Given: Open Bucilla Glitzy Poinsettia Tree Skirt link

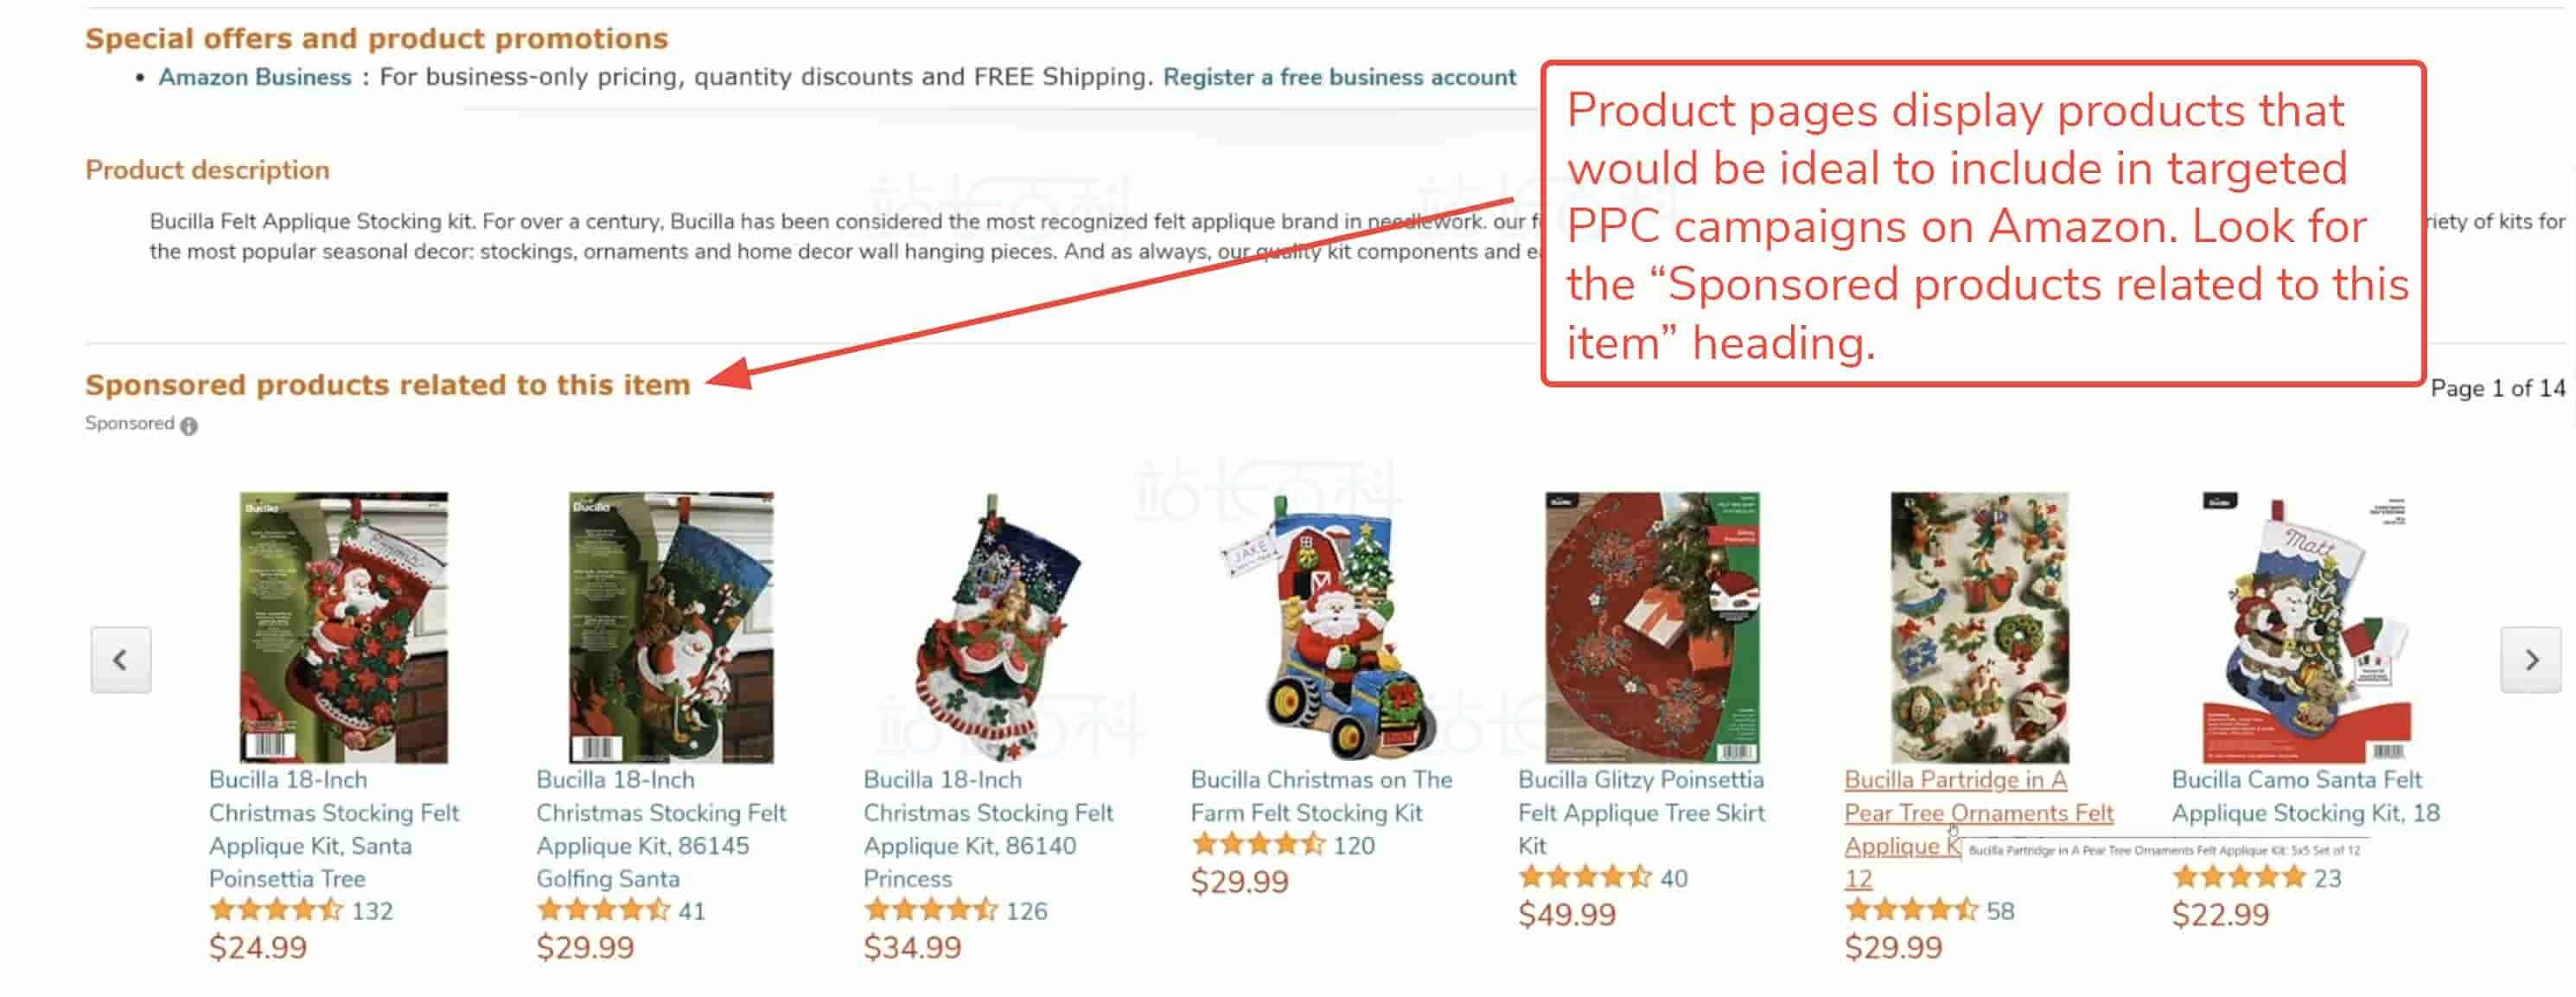Looking at the screenshot, I should point(1641,812).
